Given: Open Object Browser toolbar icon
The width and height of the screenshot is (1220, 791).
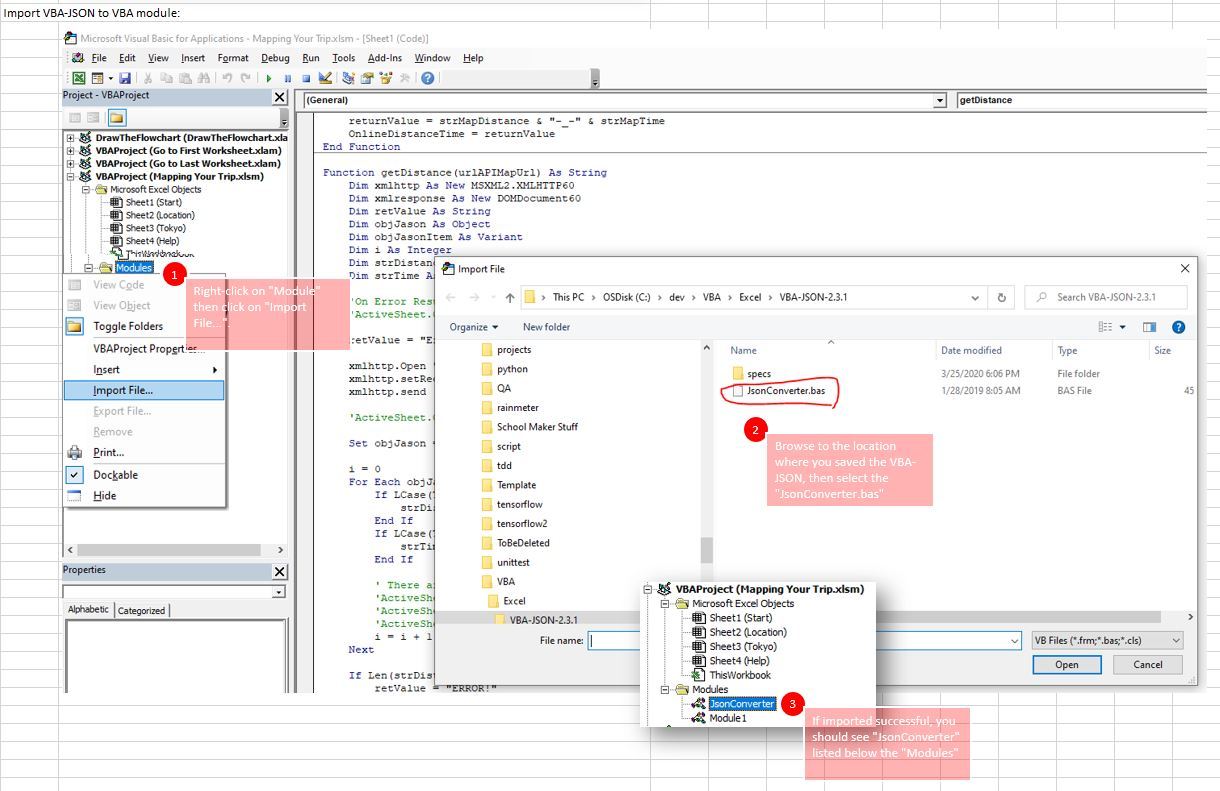Looking at the screenshot, I should click(x=386, y=78).
